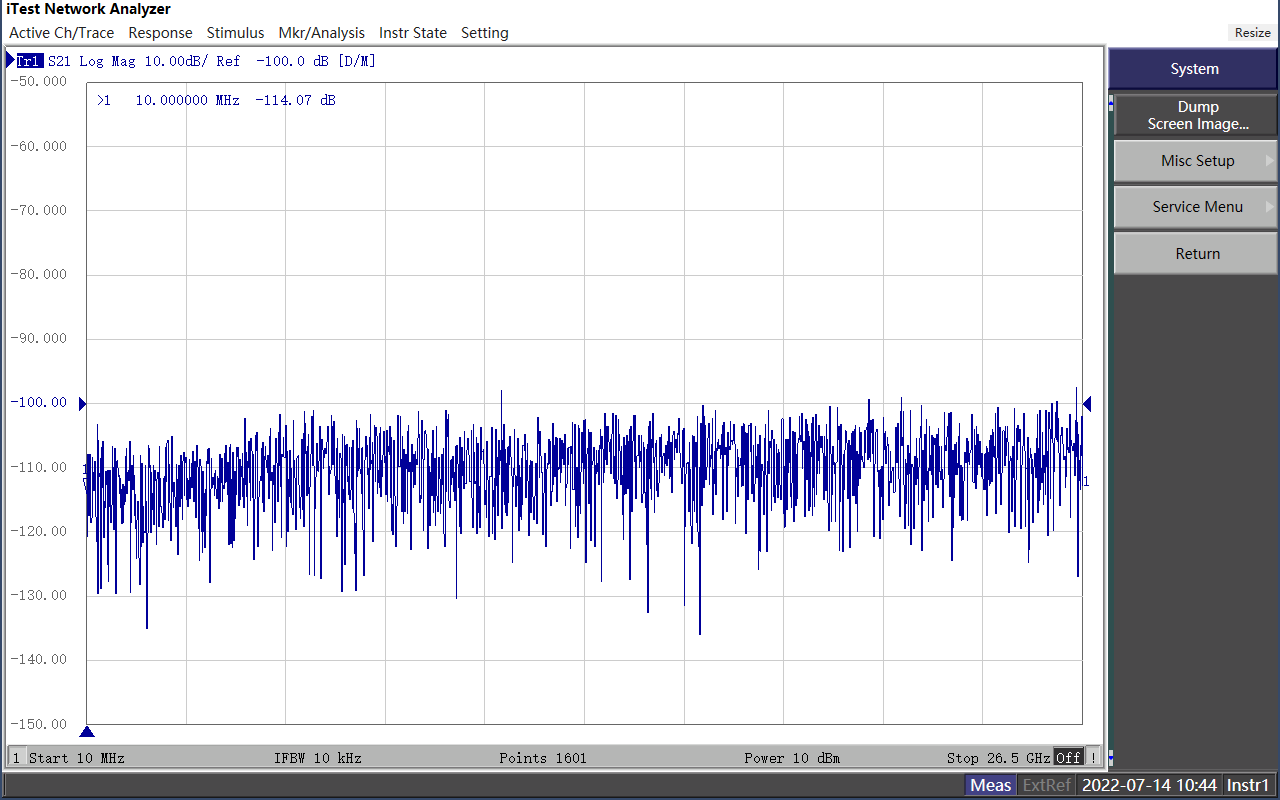Screen dimensions: 1280x800
Task: Click the -50.000 Y-axis label
Action: (x=38, y=82)
